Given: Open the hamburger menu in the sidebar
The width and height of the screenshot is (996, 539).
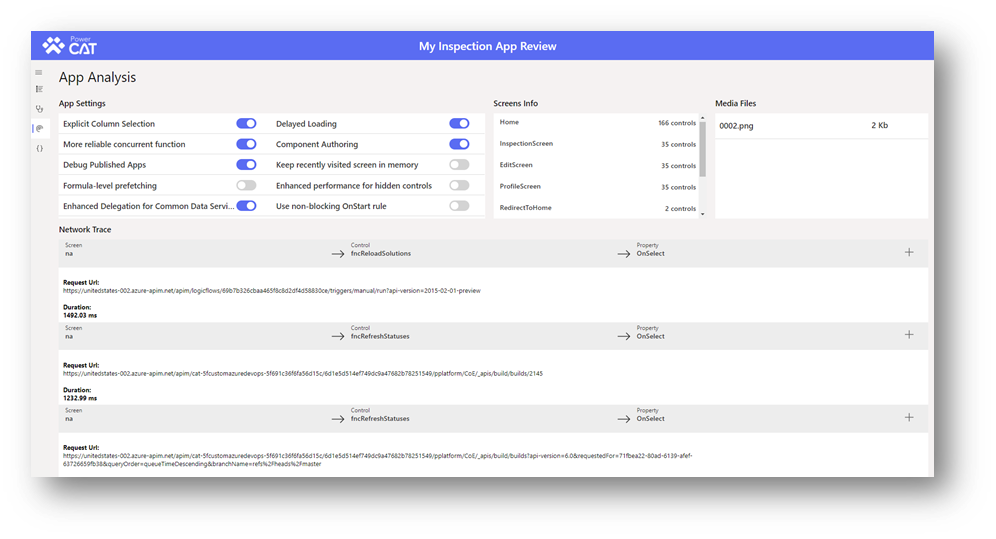Looking at the screenshot, I should [39, 72].
